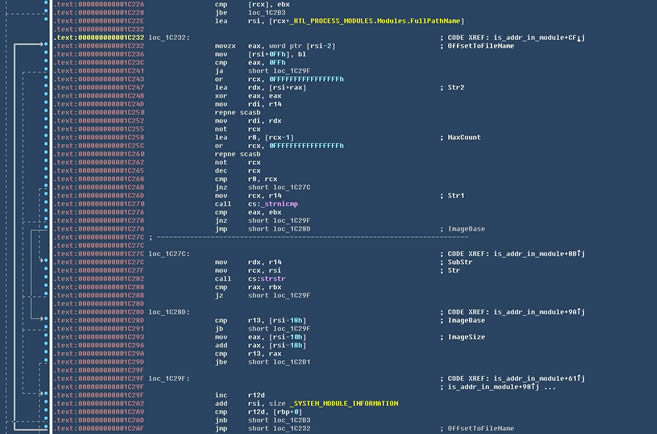
Task: Click the gutter dot at inc r12d line
Action: tap(46, 395)
